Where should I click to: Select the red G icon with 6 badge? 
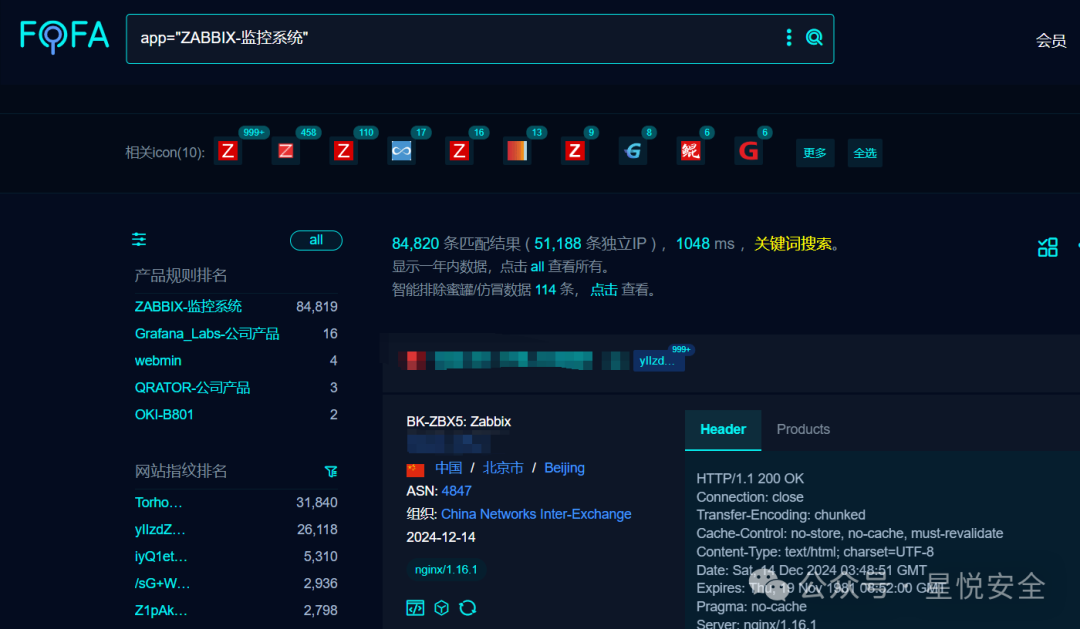coord(749,151)
